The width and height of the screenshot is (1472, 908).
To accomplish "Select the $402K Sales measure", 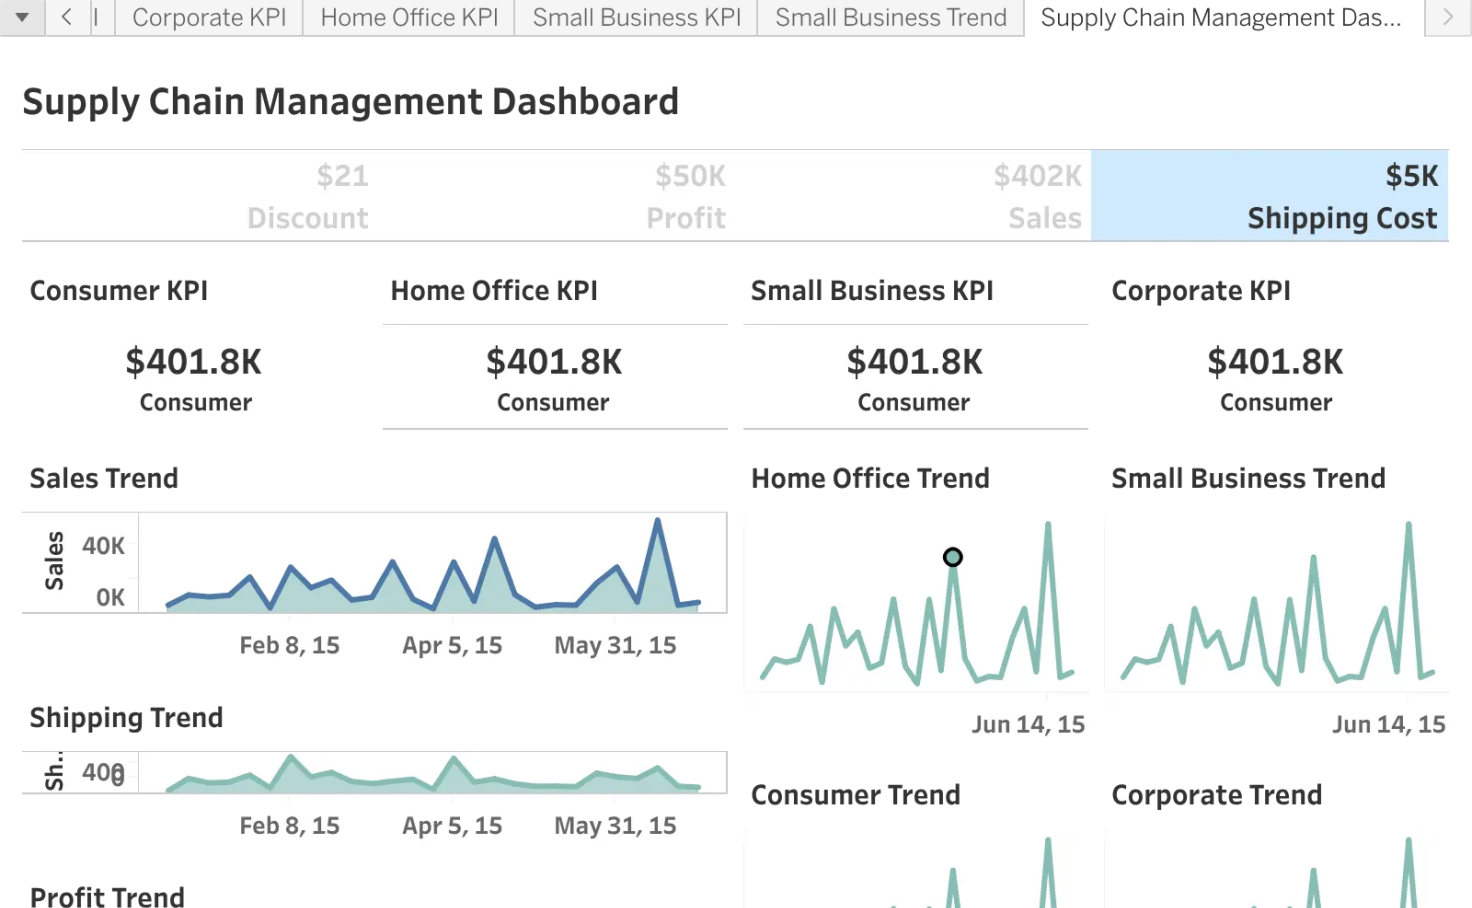I will tap(912, 196).
